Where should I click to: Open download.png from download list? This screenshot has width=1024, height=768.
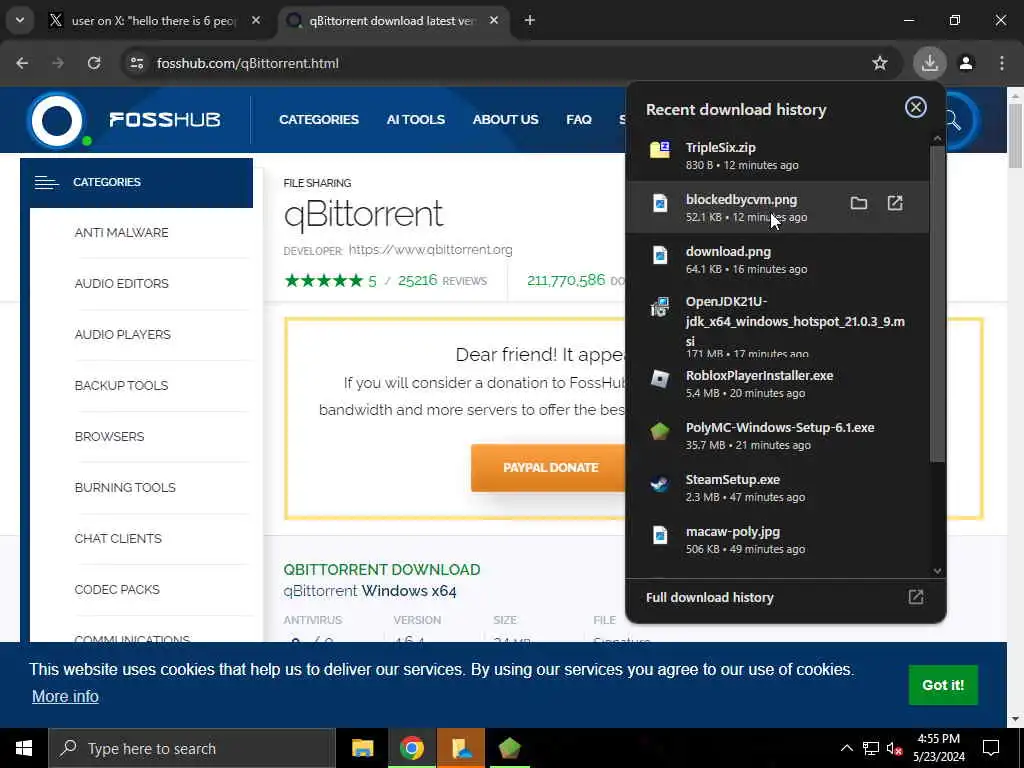[x=777, y=259]
